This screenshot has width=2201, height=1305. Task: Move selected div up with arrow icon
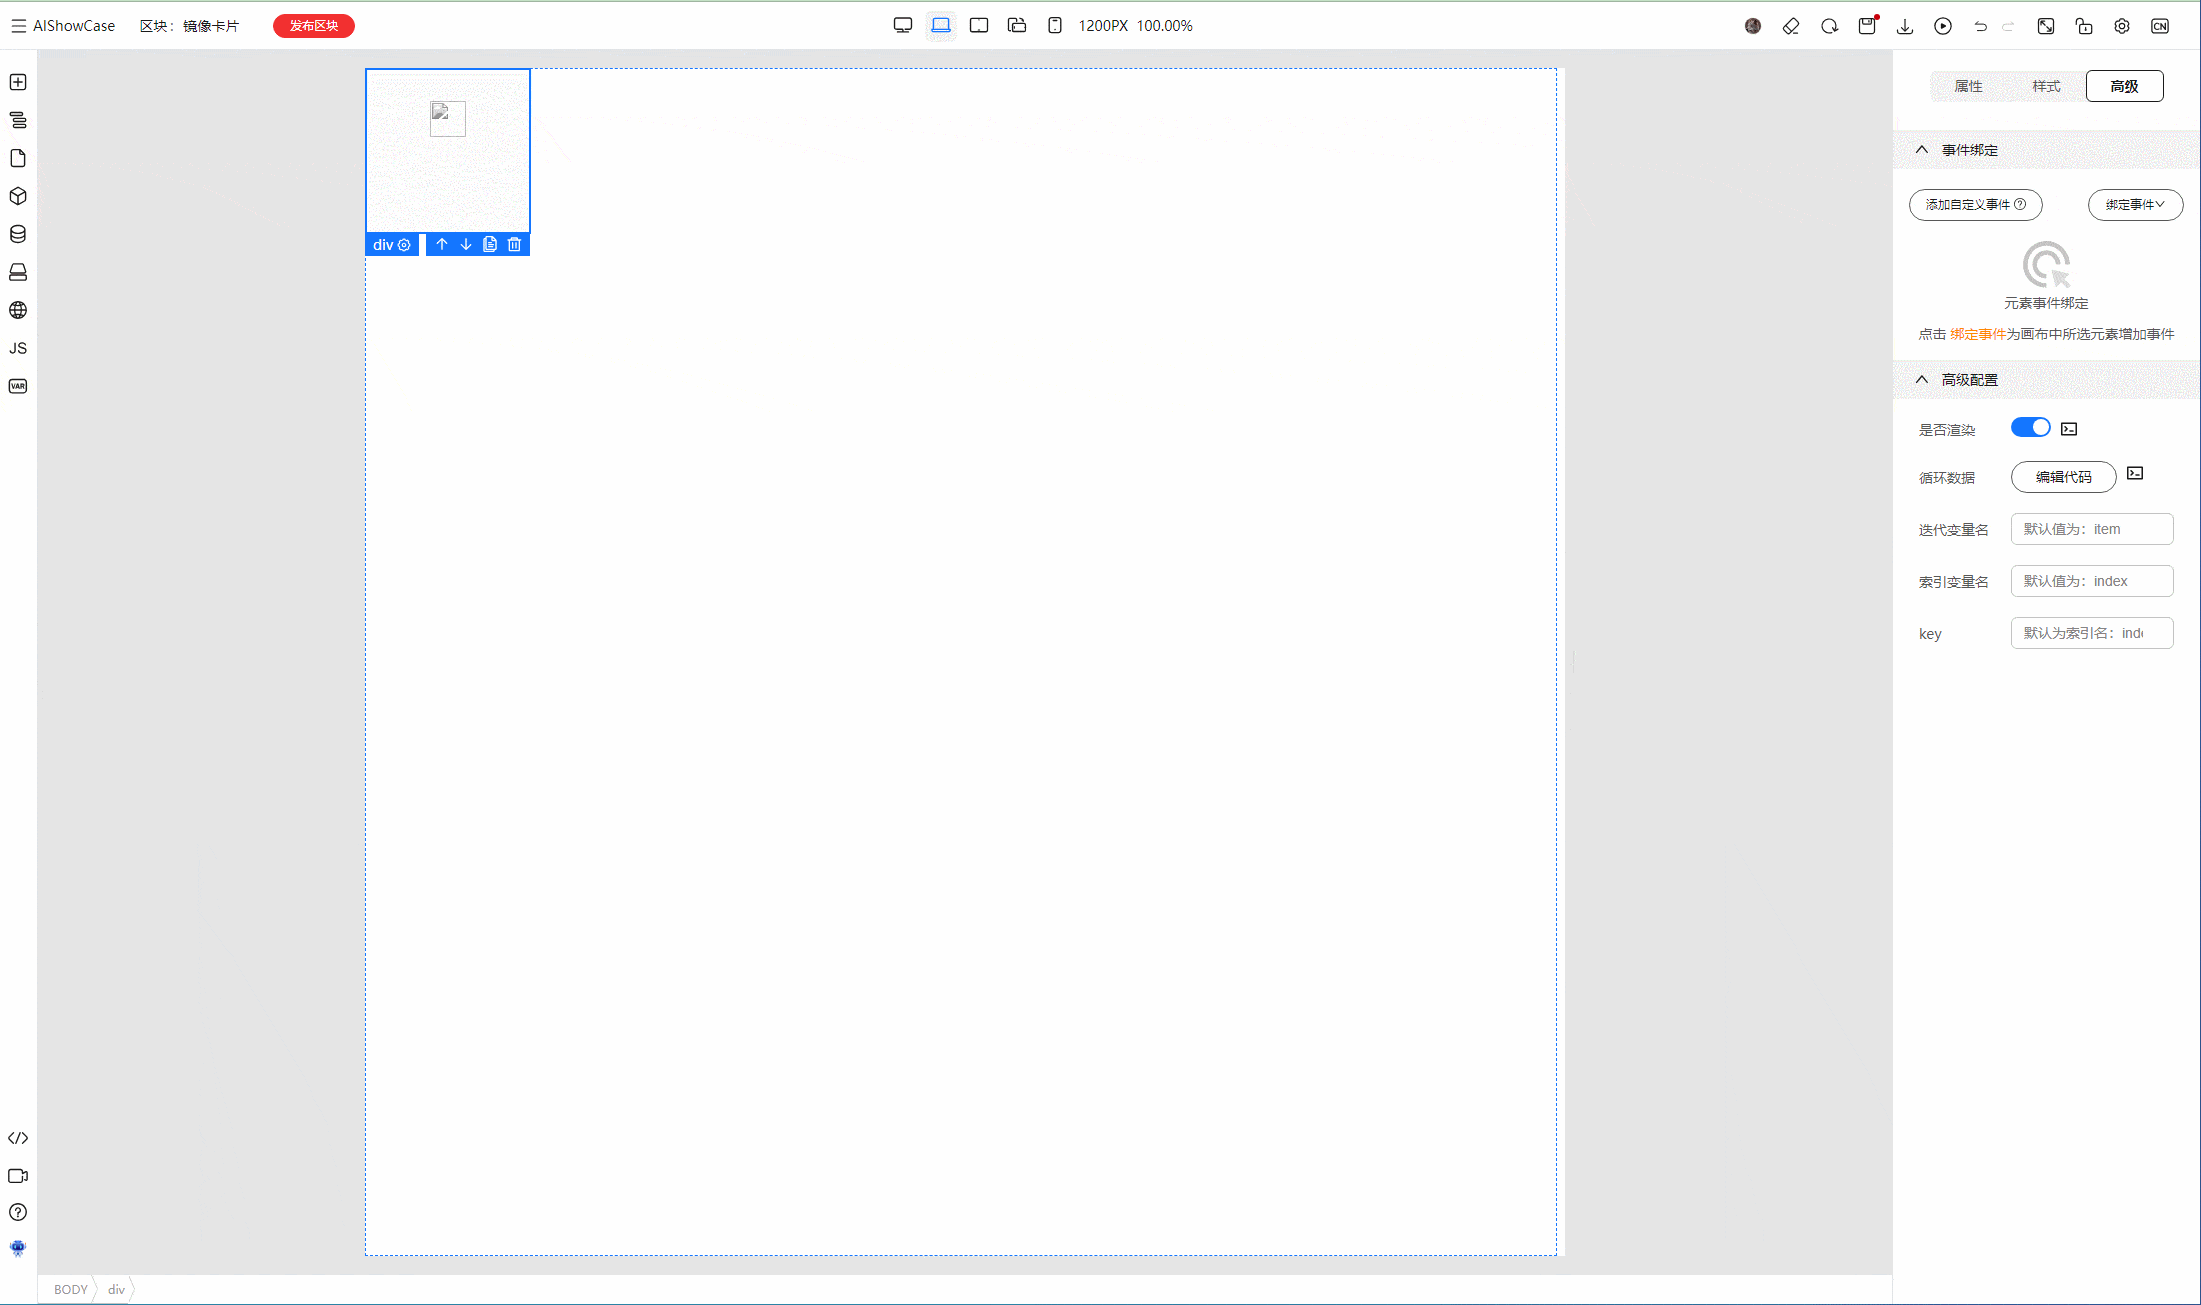[442, 244]
